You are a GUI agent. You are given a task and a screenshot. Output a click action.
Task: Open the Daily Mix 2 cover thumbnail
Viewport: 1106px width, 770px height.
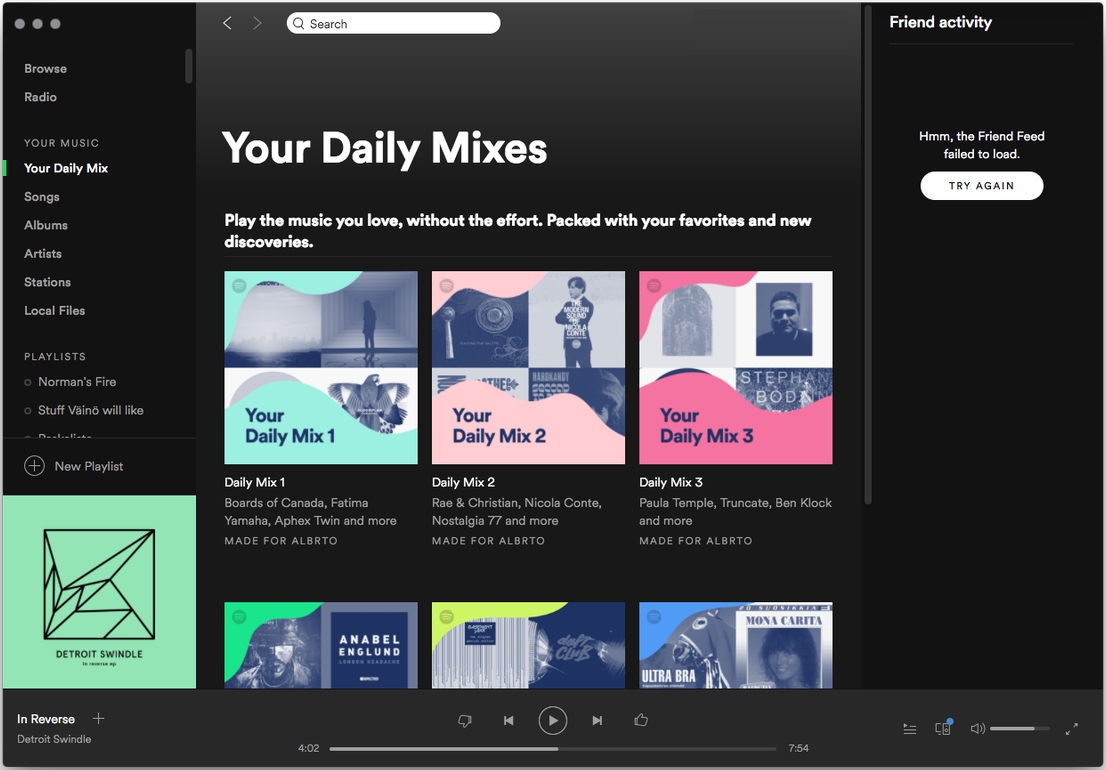point(528,367)
